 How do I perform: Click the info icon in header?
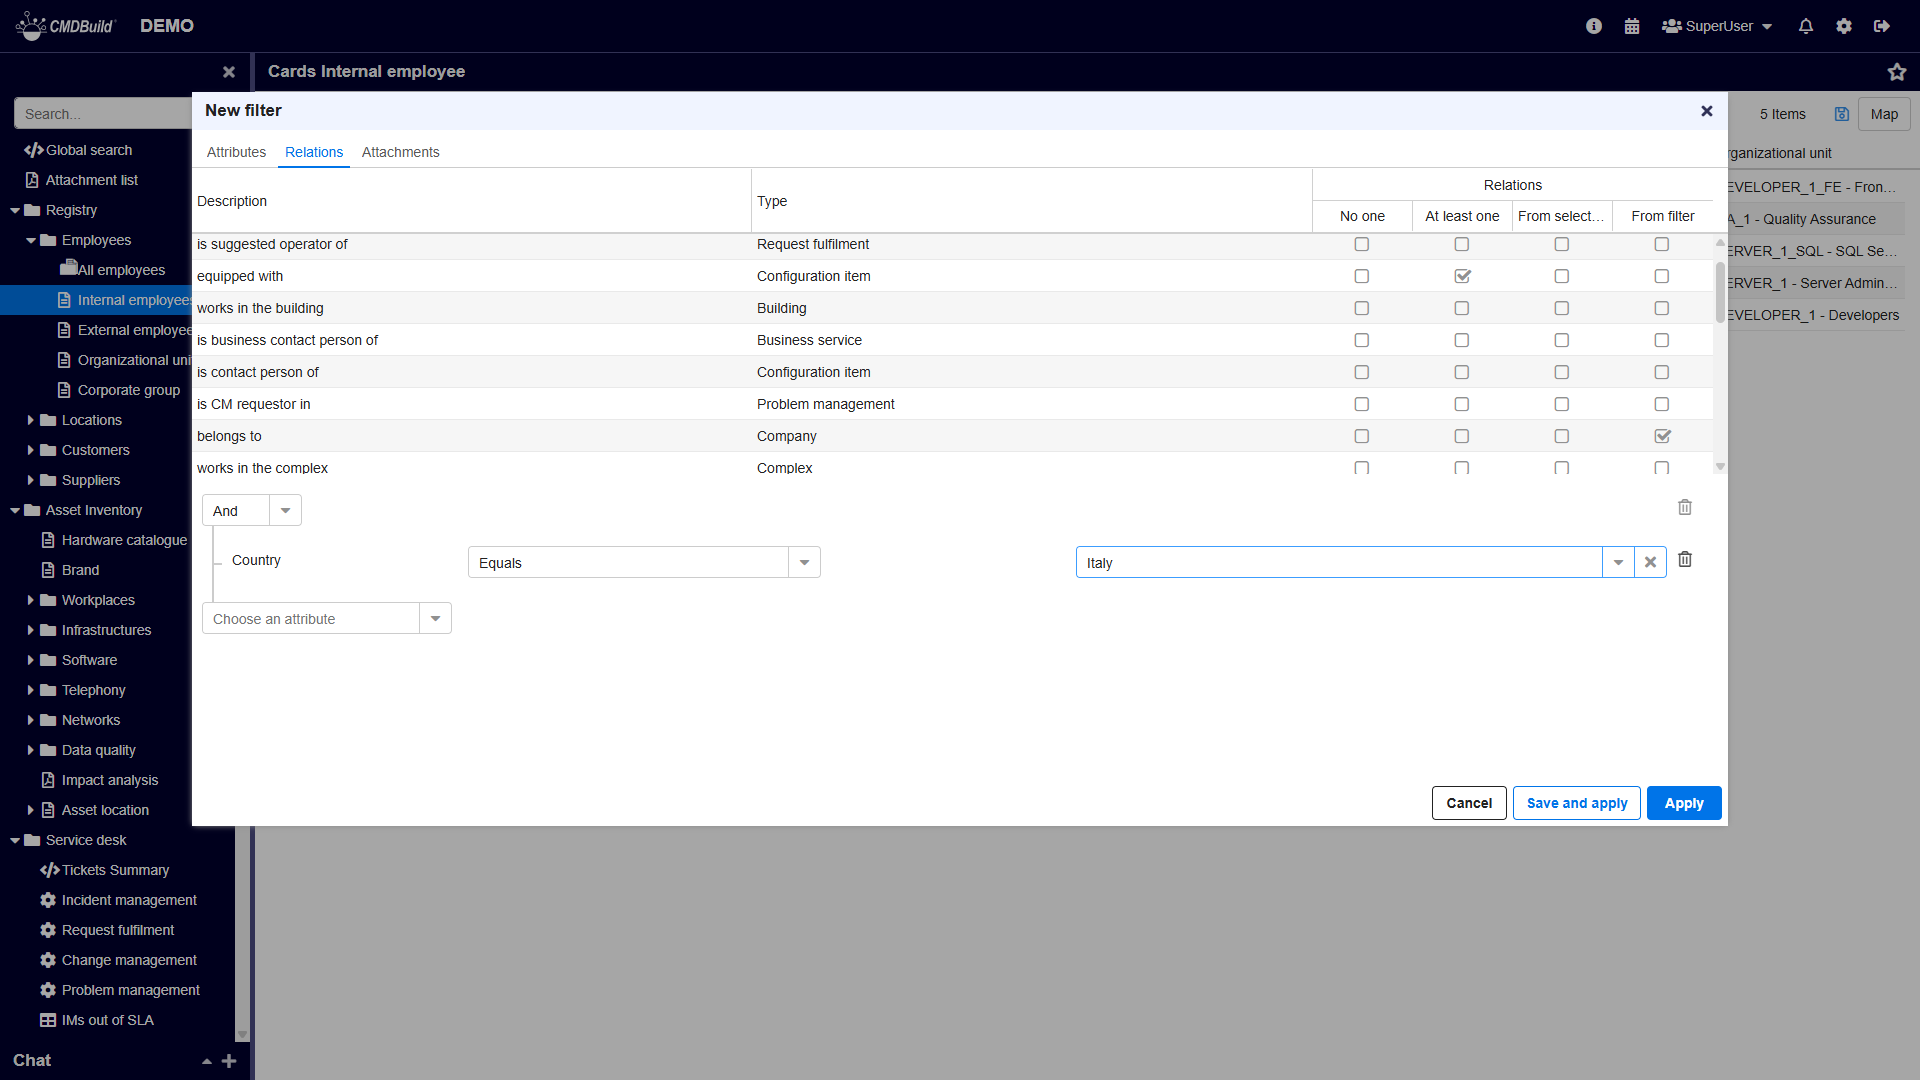1594,27
